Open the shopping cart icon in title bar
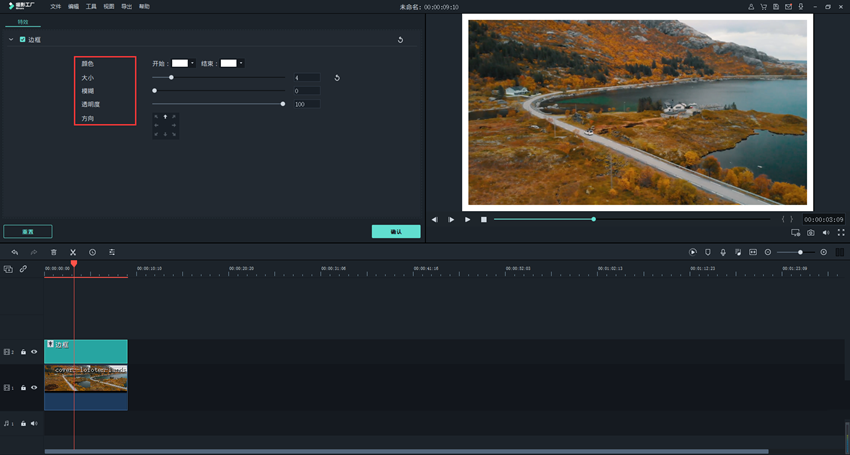 point(763,7)
